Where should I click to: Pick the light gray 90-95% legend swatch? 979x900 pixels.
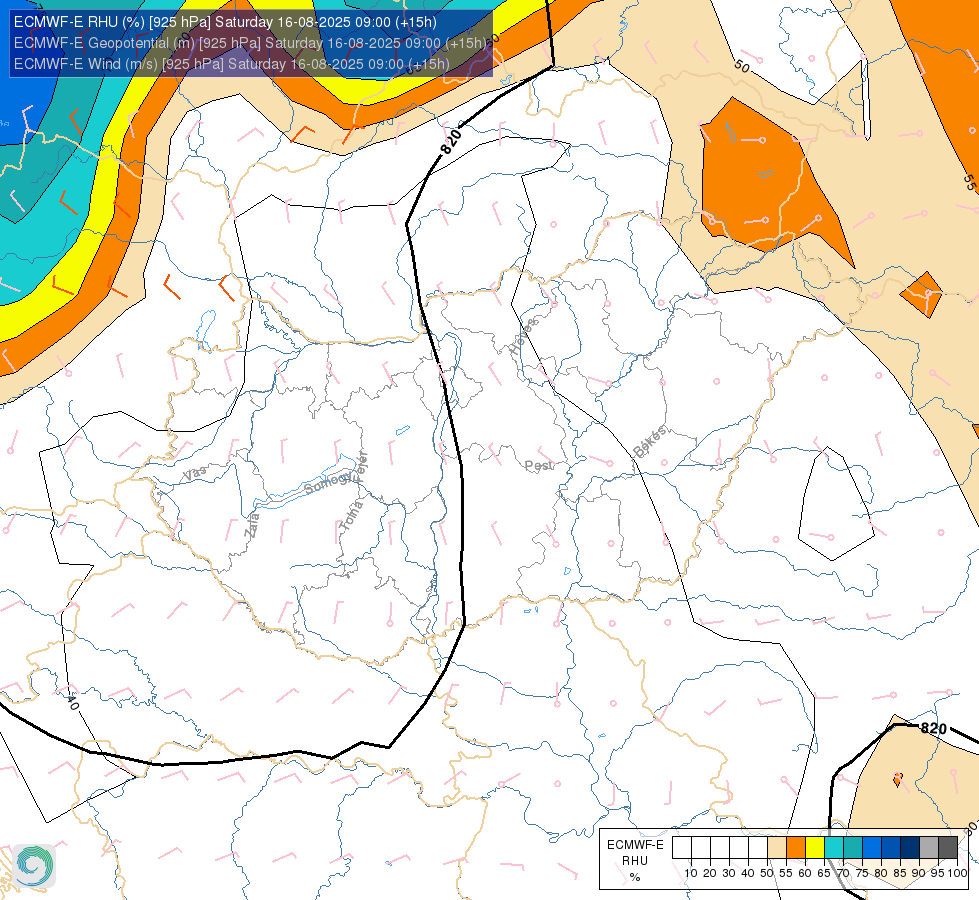(x=929, y=848)
